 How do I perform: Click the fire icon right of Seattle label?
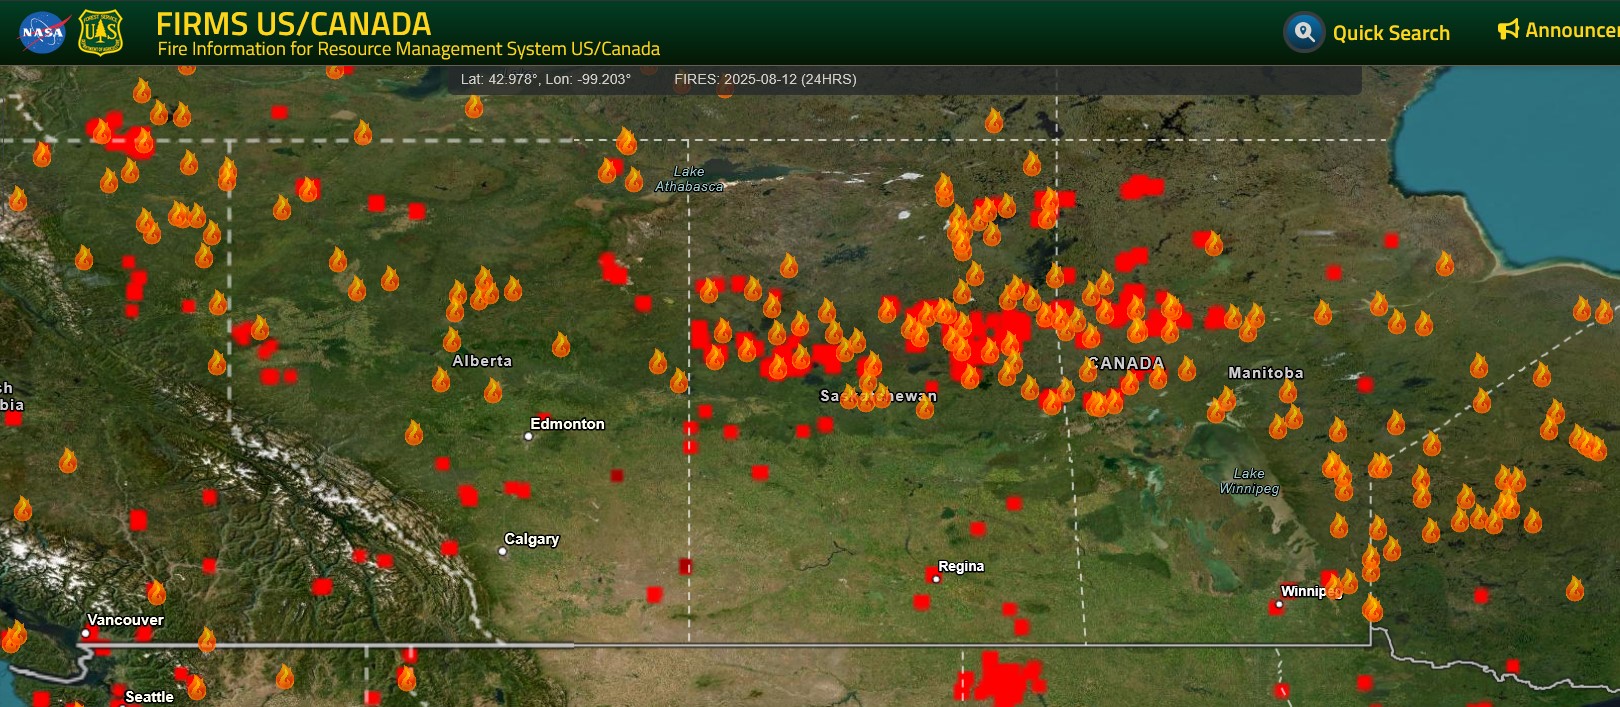click(196, 687)
